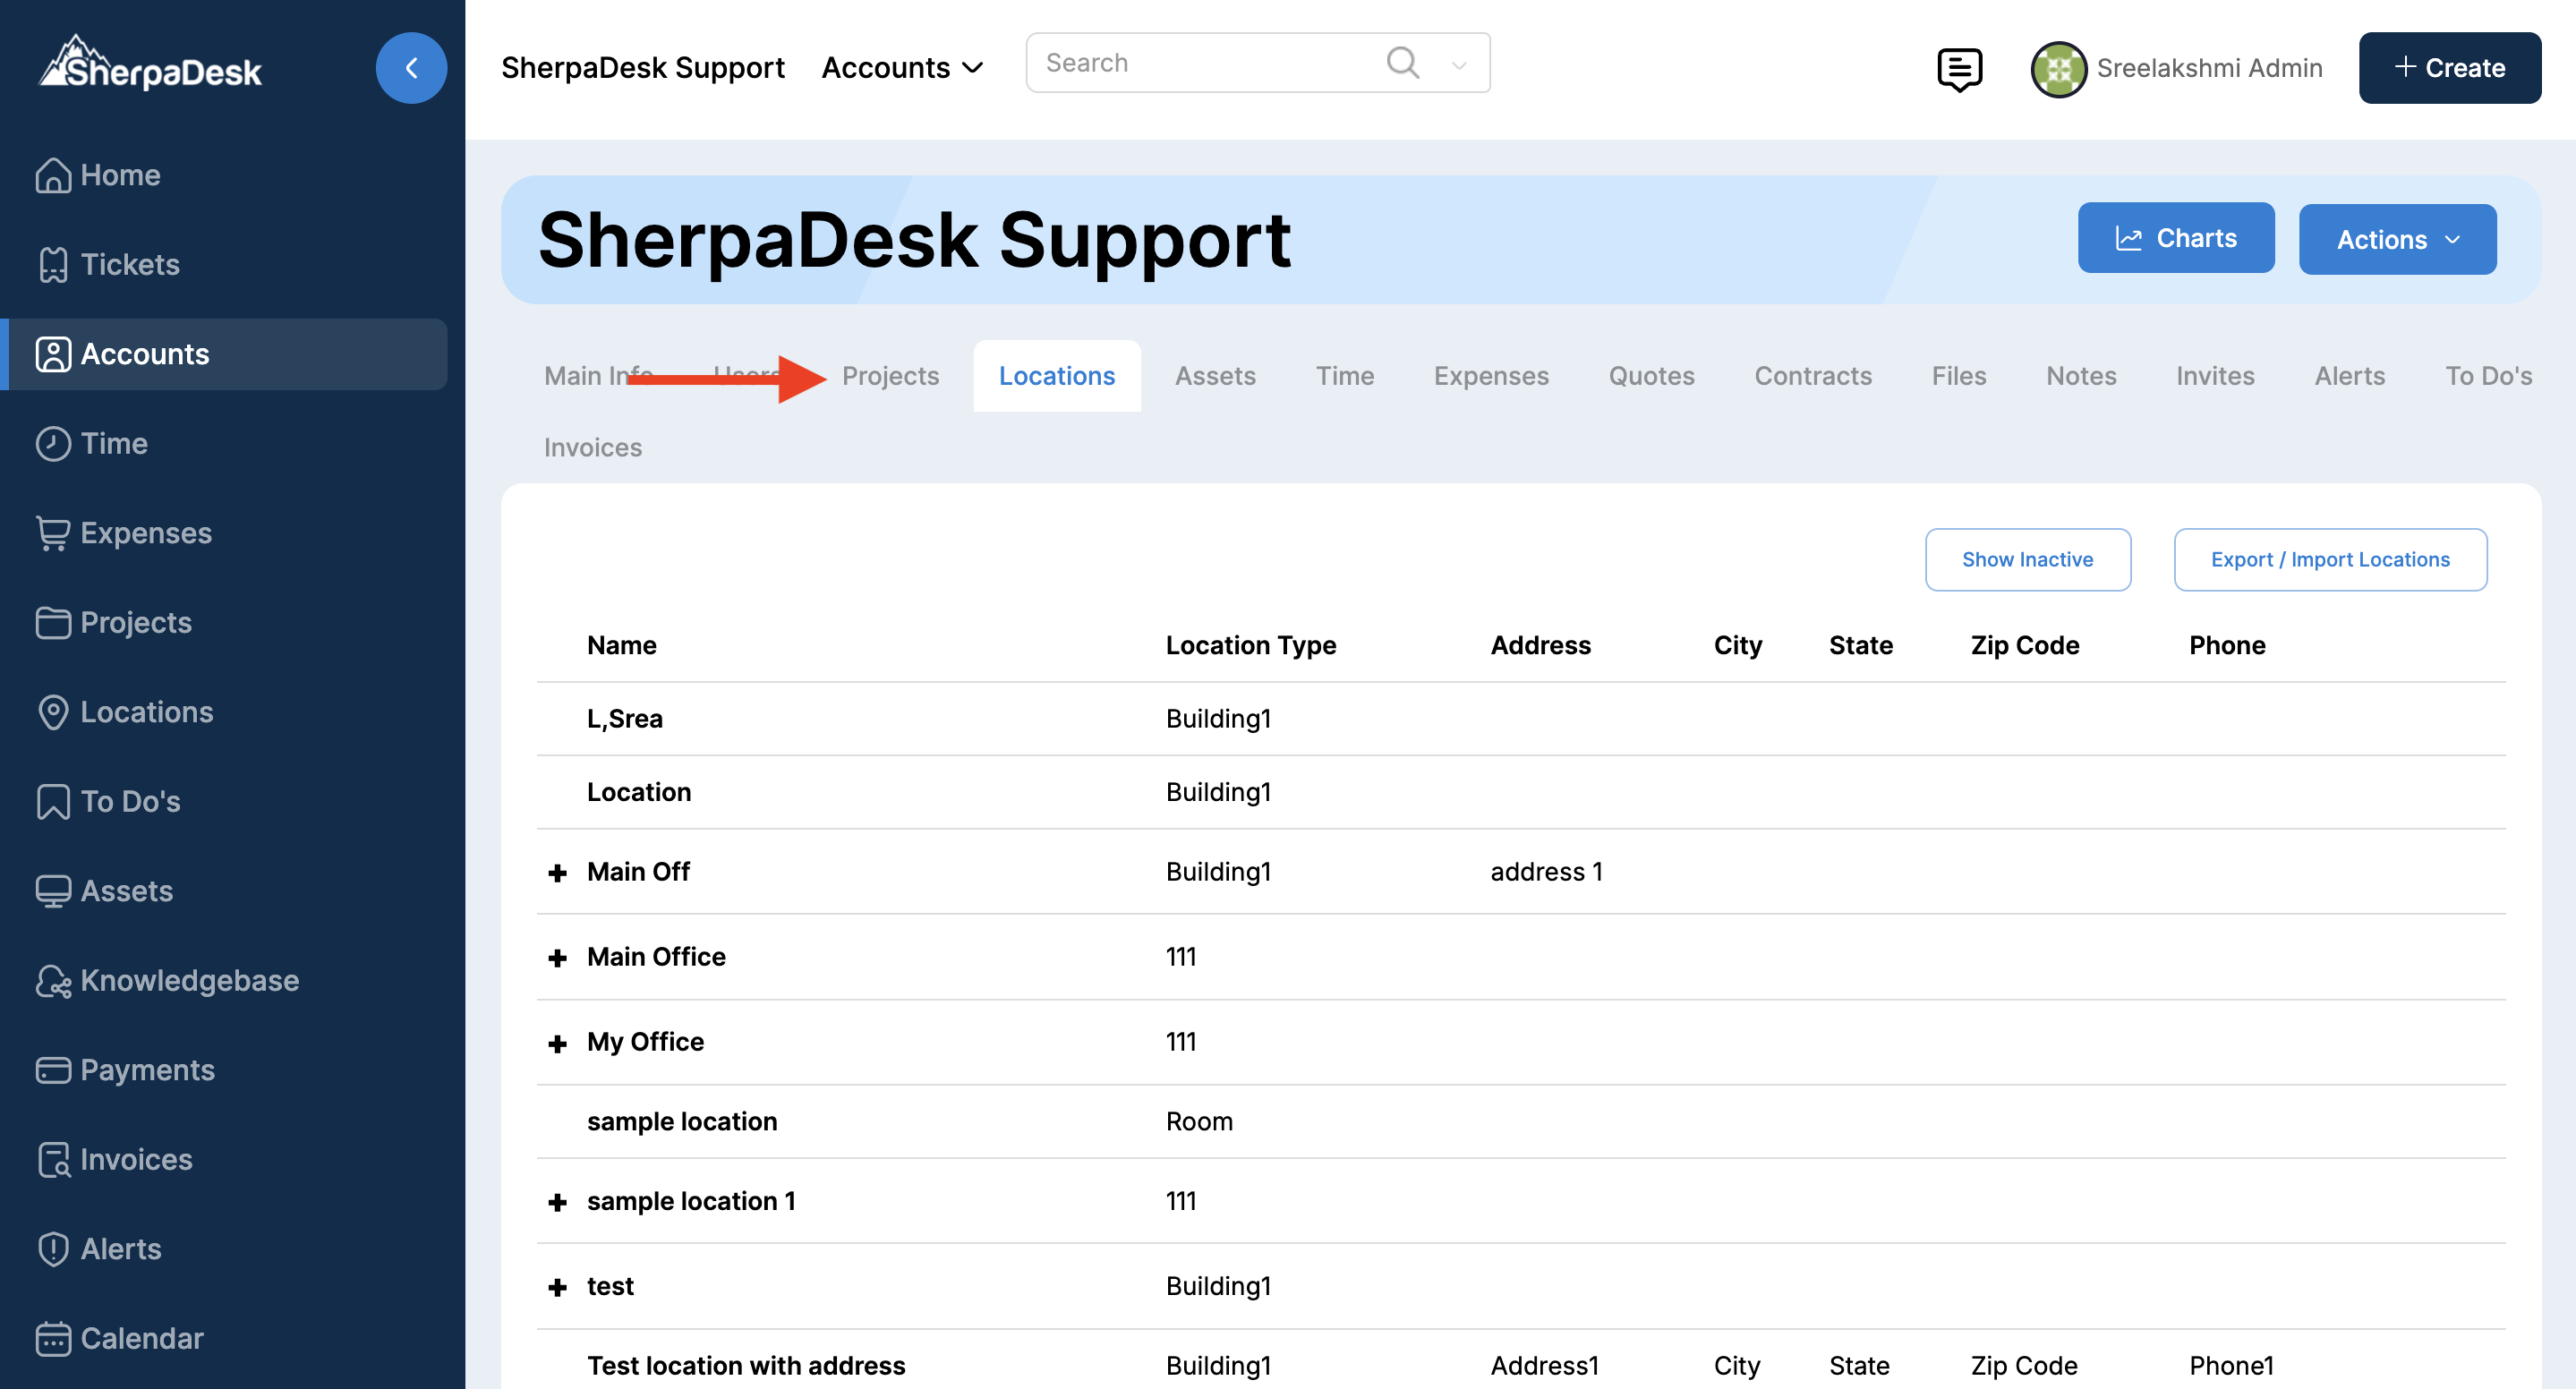
Task: Click the chat messages icon in header
Action: [1958, 68]
